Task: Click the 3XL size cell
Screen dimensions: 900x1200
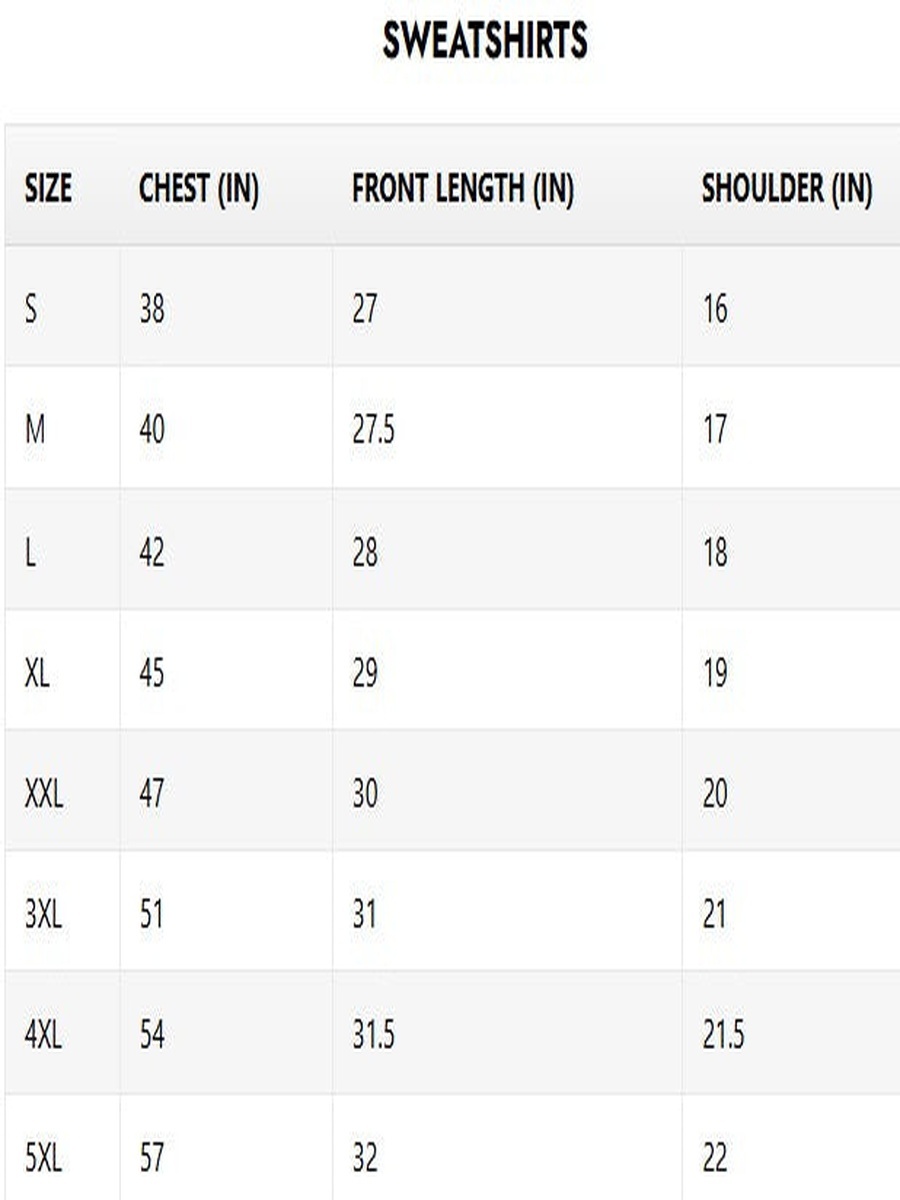Action: coord(43,914)
